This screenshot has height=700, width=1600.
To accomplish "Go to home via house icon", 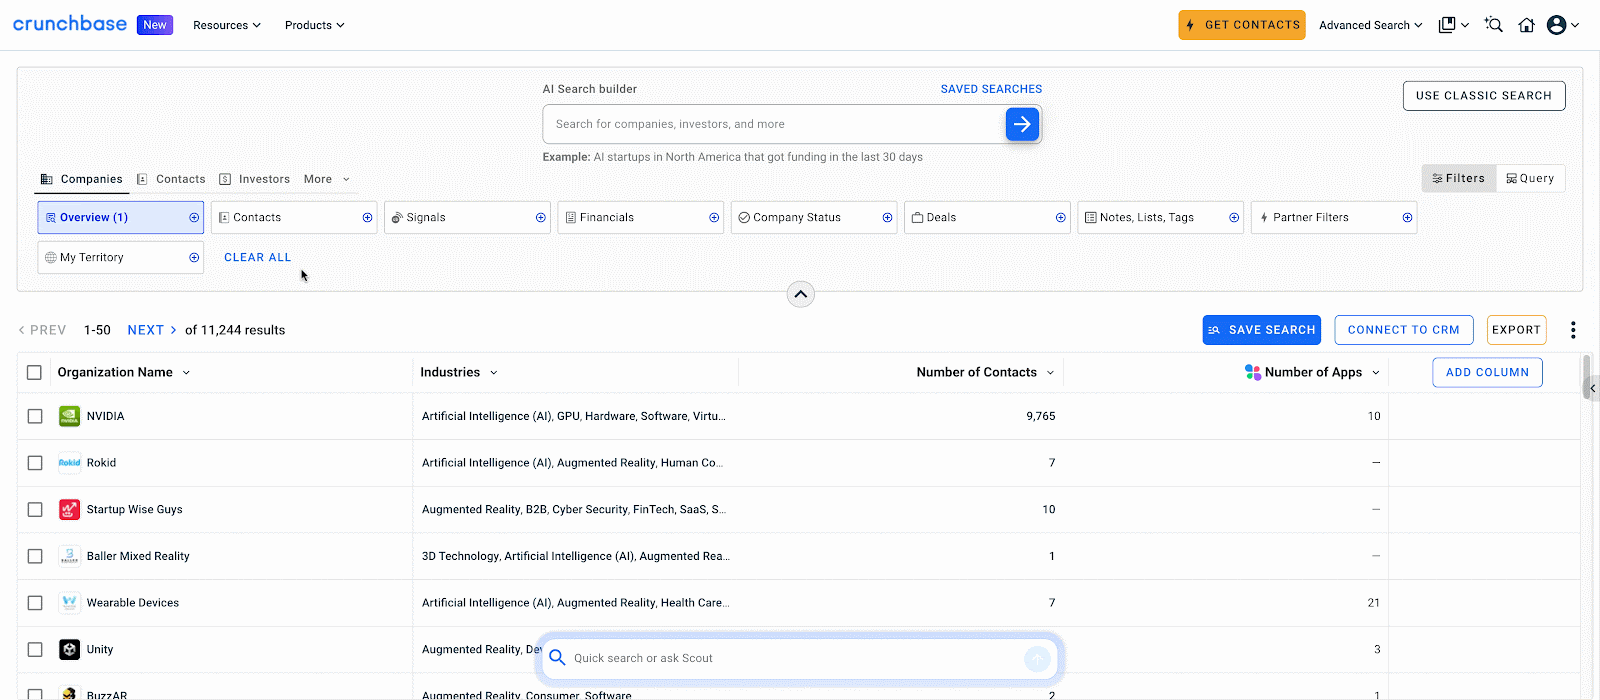I will coord(1526,25).
